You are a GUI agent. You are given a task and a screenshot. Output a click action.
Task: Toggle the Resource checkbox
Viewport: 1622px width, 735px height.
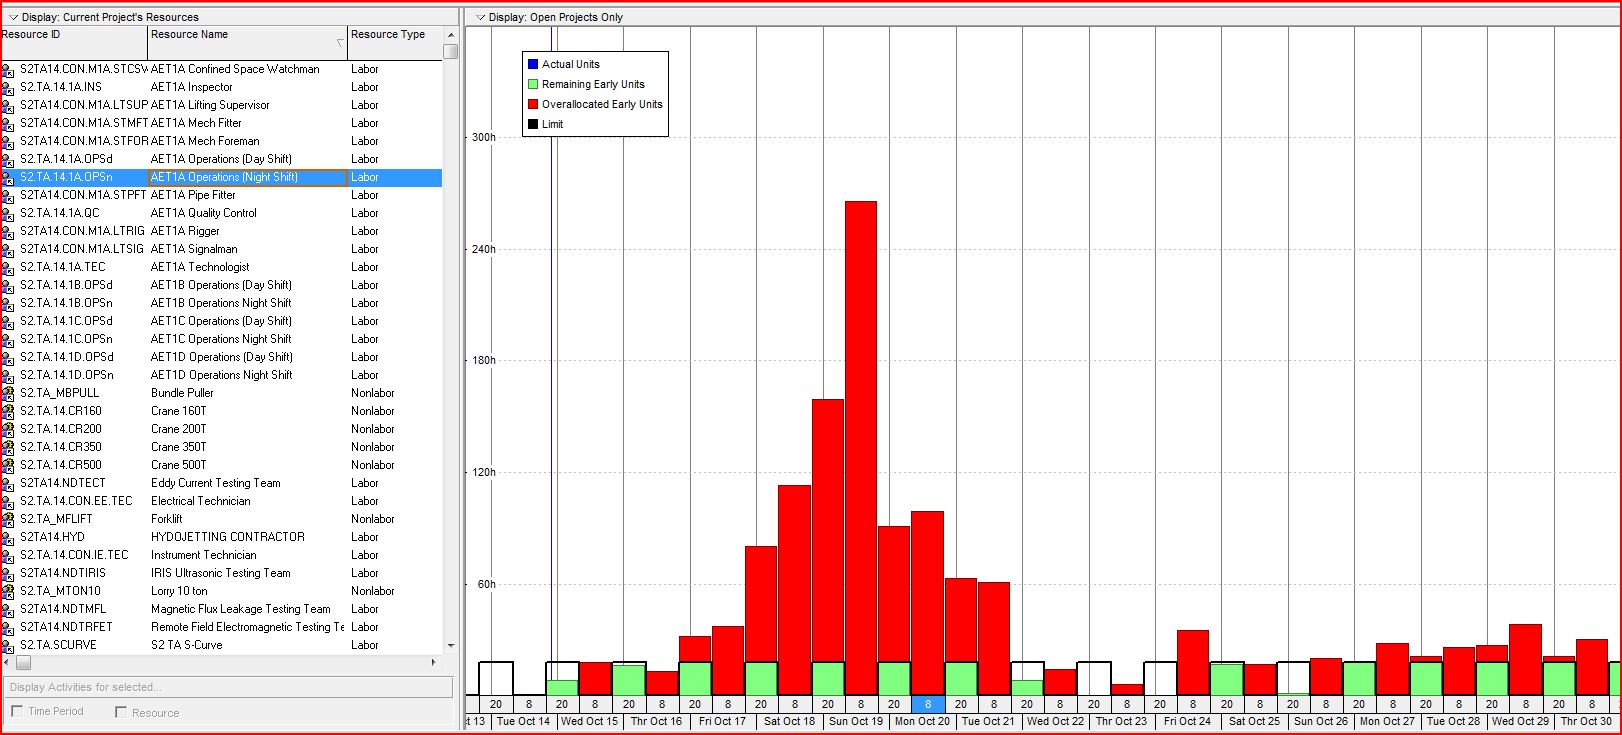121,712
